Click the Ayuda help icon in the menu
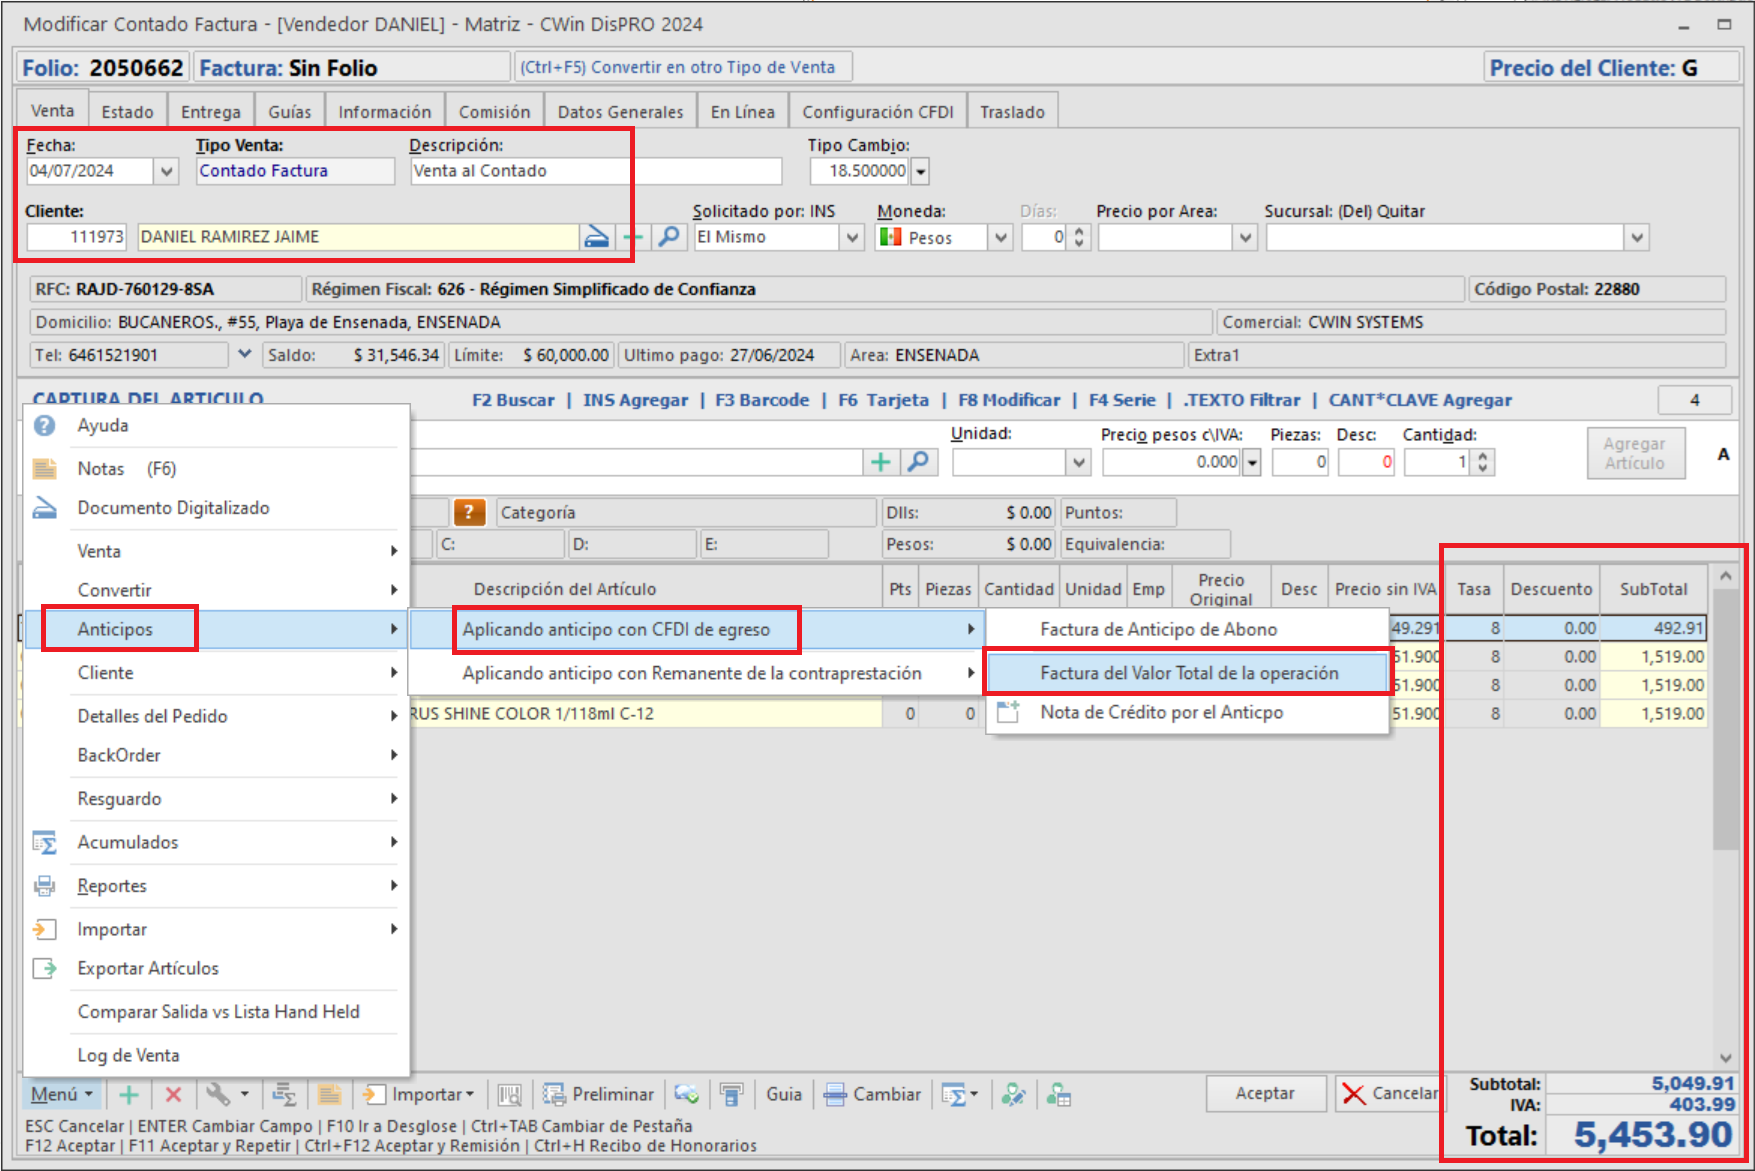 tap(45, 425)
